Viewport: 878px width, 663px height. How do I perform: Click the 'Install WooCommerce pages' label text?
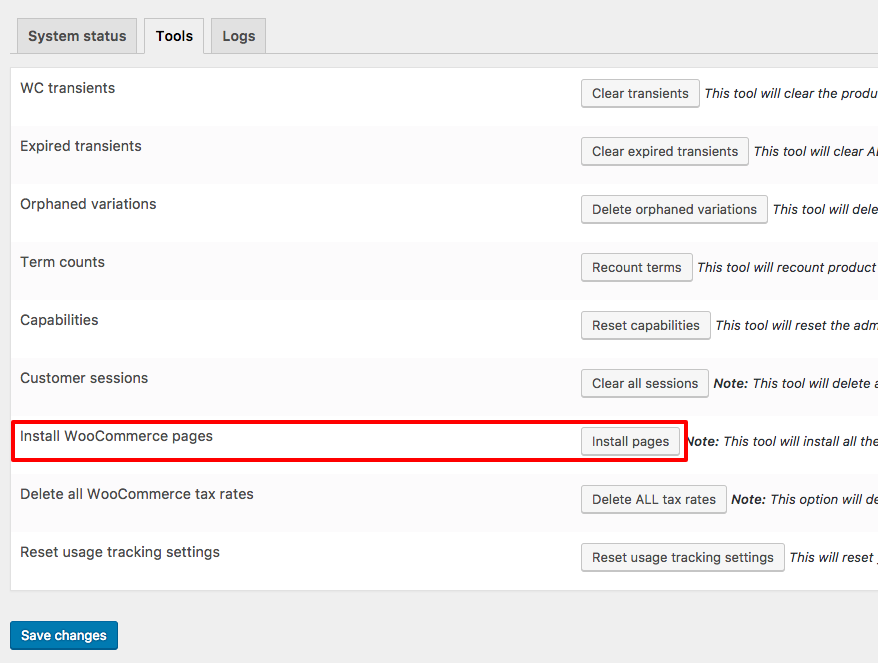tap(116, 436)
